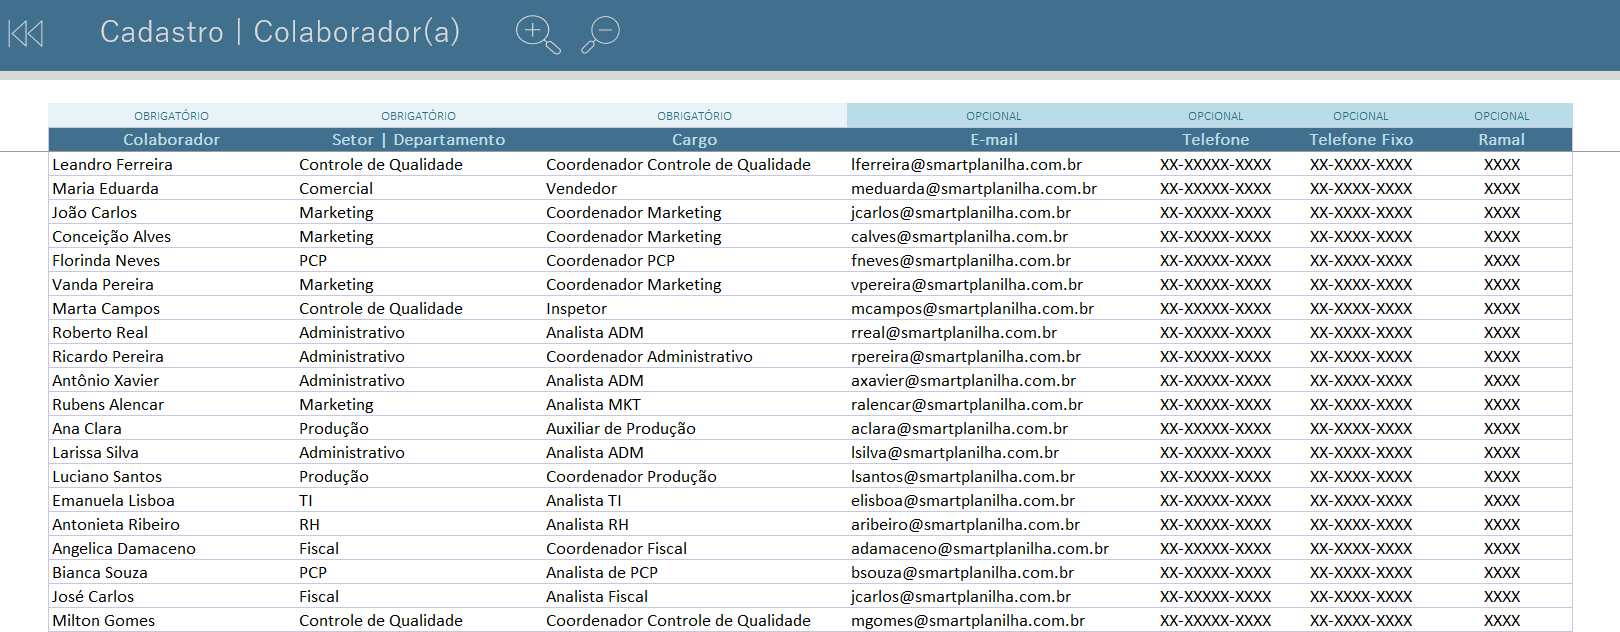Image resolution: width=1620 pixels, height=632 pixels.
Task: Click Emanuela Lisboa's TI department cell
Action: 306,501
